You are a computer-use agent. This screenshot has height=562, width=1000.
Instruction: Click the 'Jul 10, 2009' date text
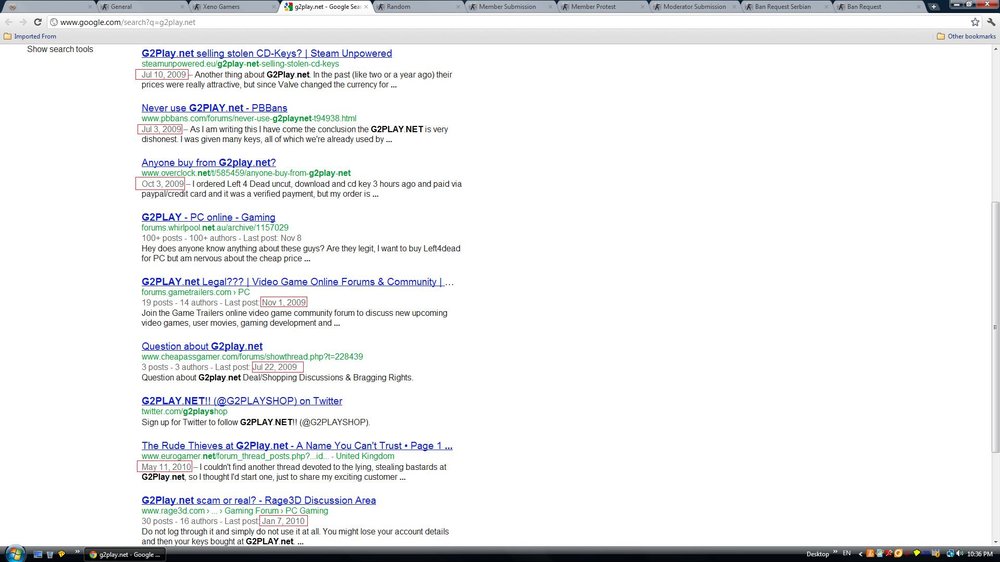coord(164,75)
